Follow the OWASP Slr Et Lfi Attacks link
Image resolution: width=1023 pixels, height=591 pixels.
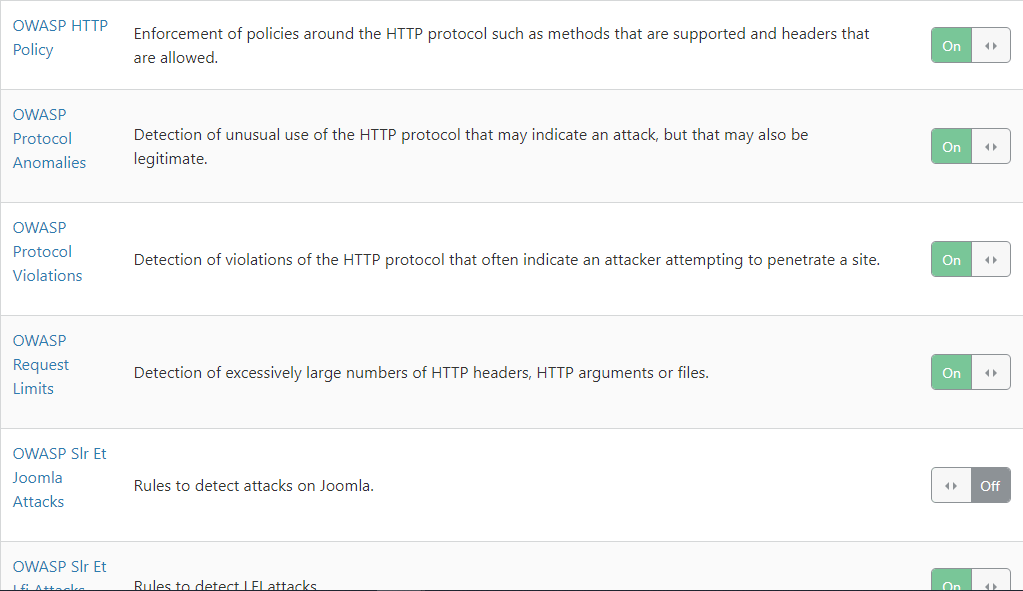click(x=59, y=575)
